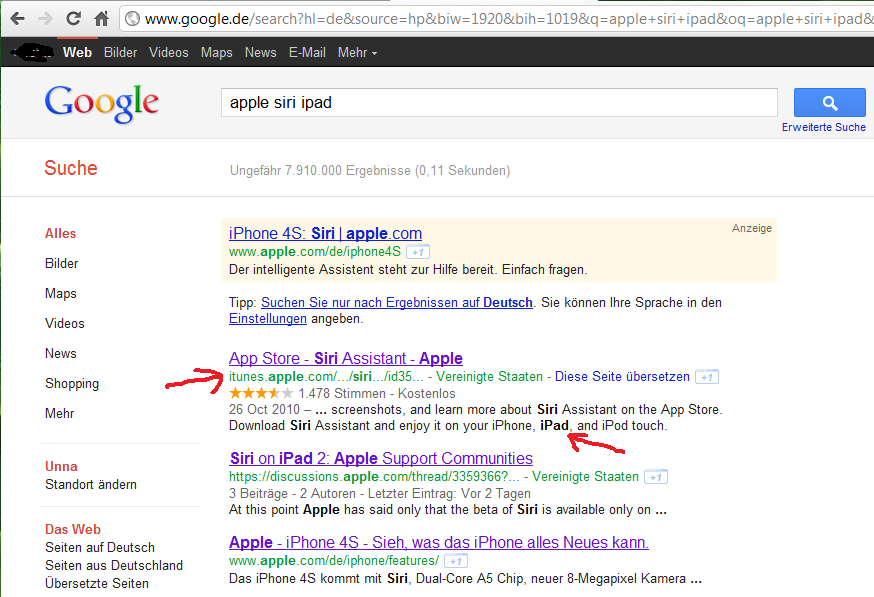Click the globe site info icon
The image size is (874, 597).
point(132,18)
